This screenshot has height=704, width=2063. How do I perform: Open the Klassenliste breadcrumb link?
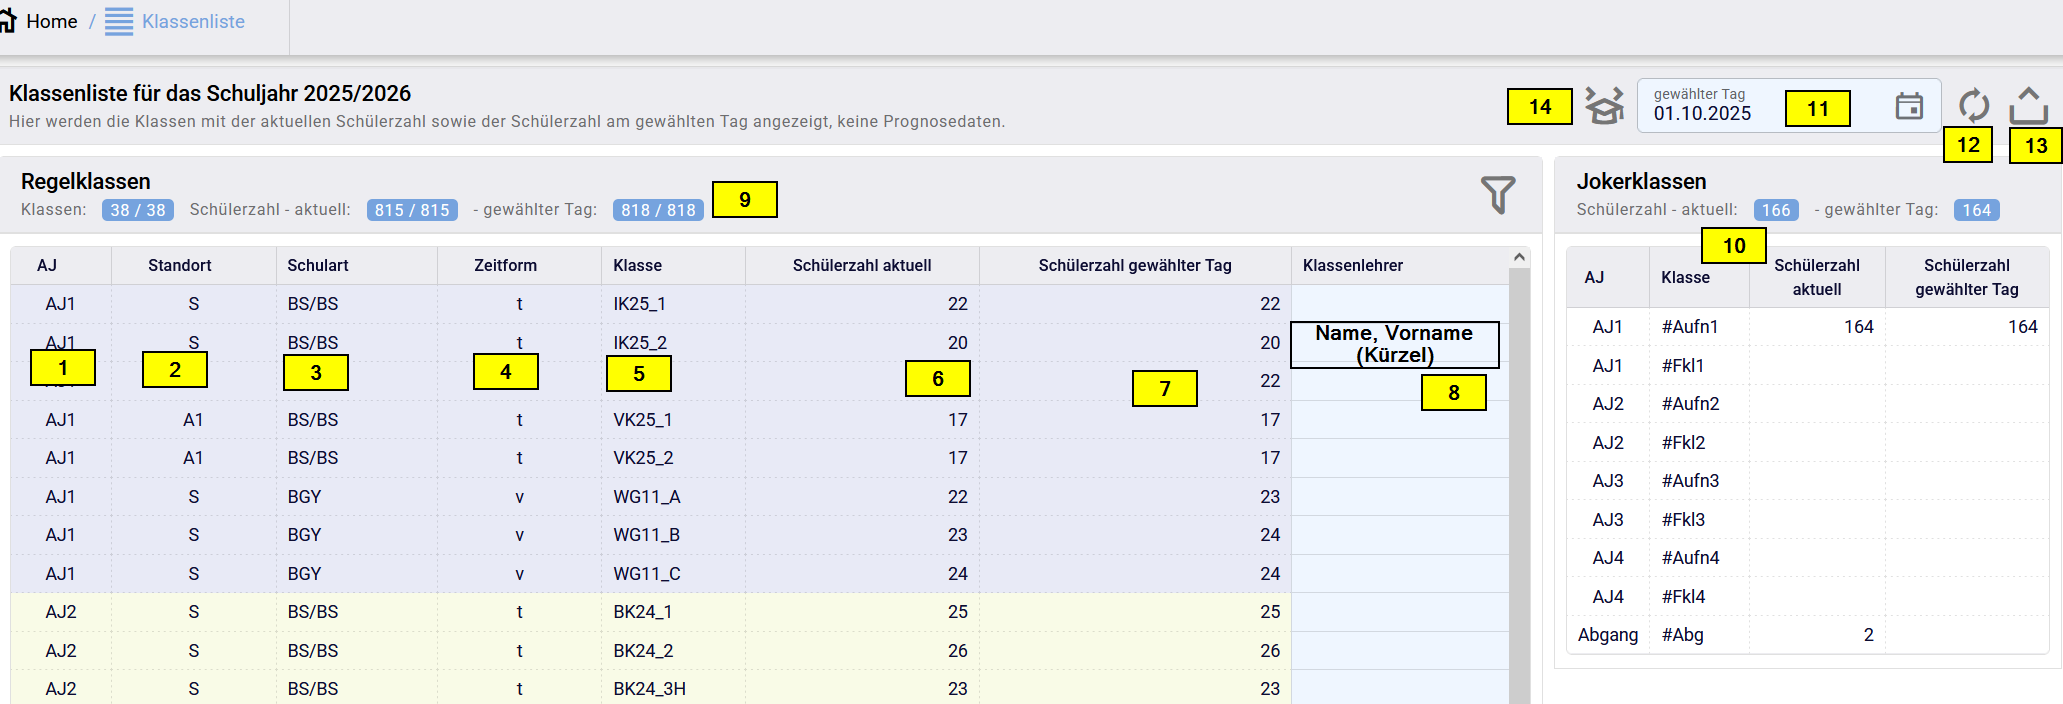pos(193,22)
